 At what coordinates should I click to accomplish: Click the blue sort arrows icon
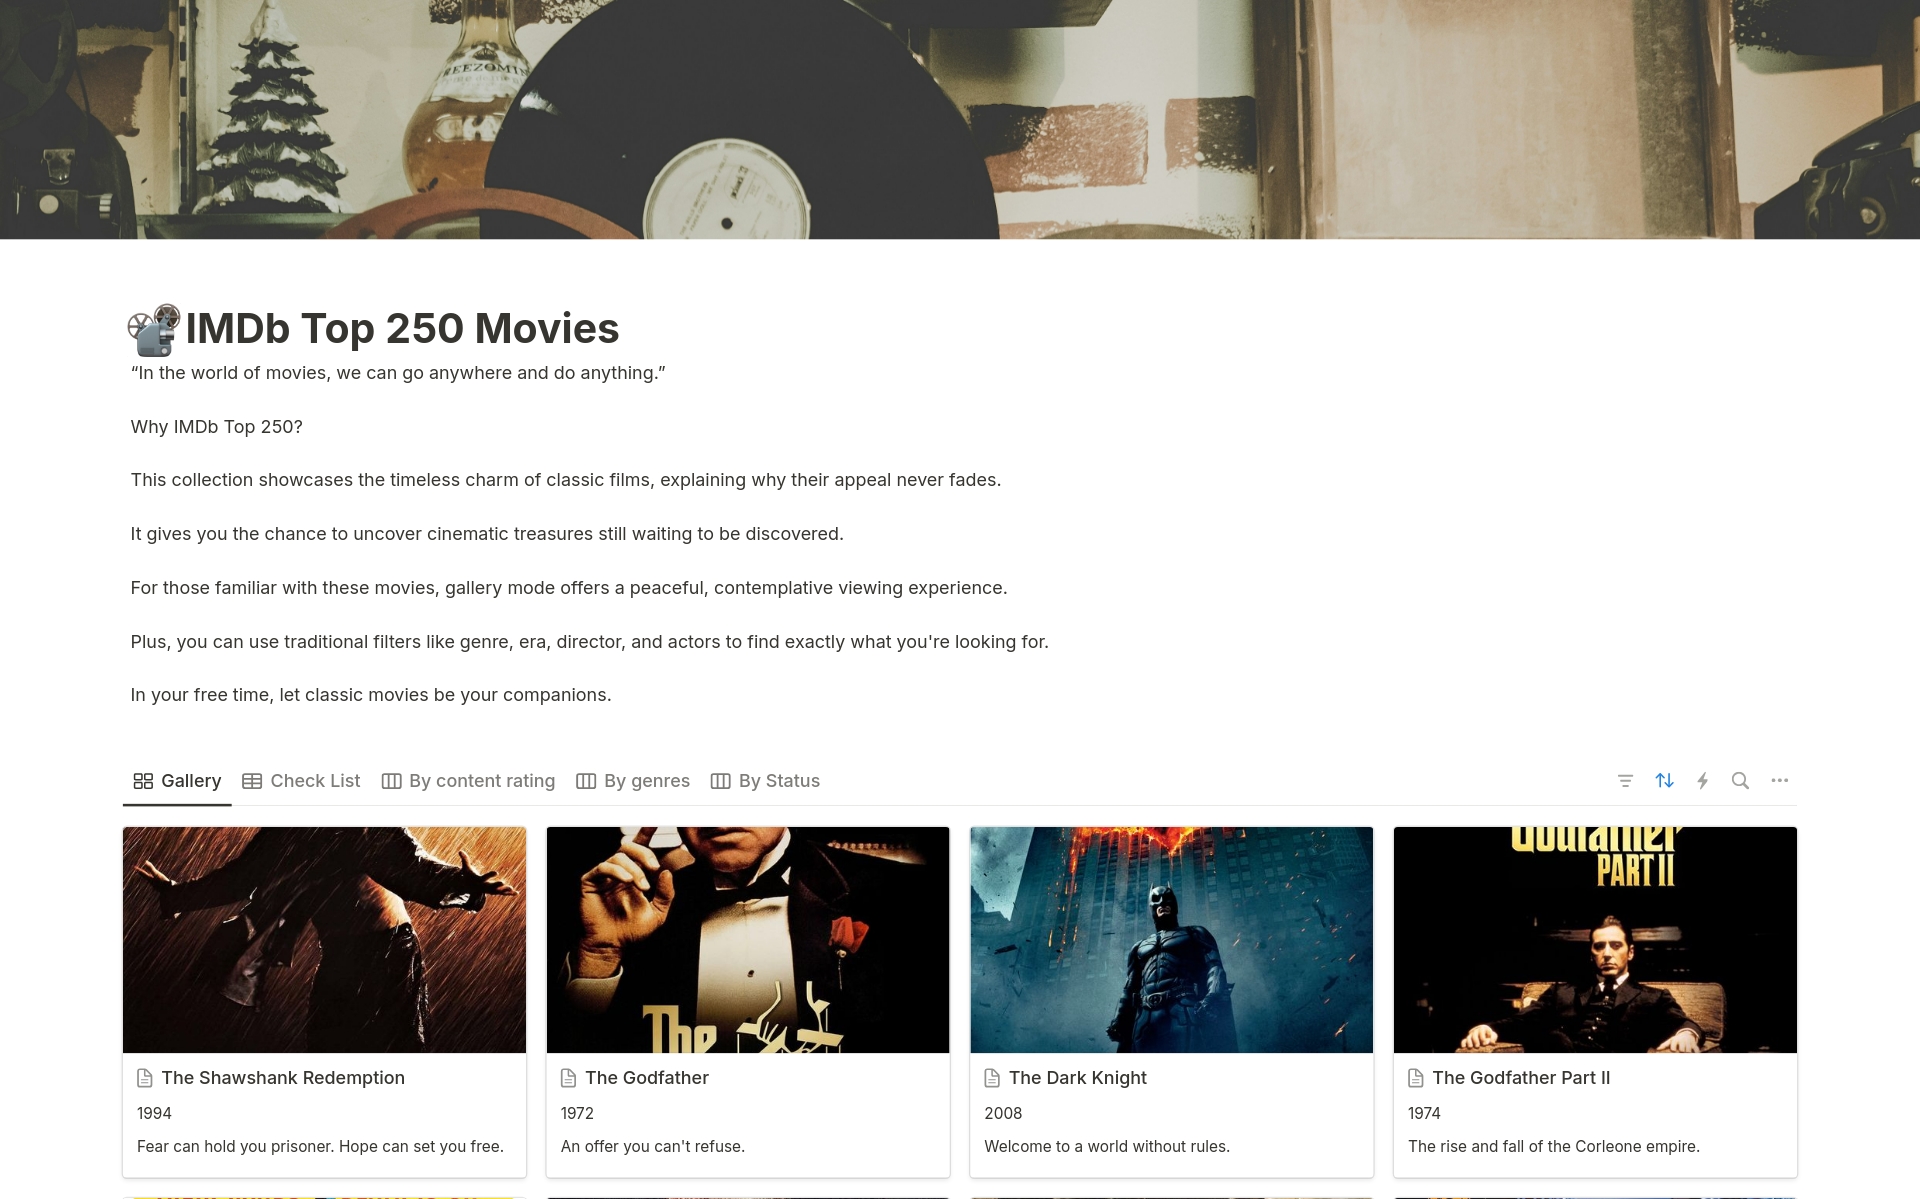click(x=1664, y=781)
